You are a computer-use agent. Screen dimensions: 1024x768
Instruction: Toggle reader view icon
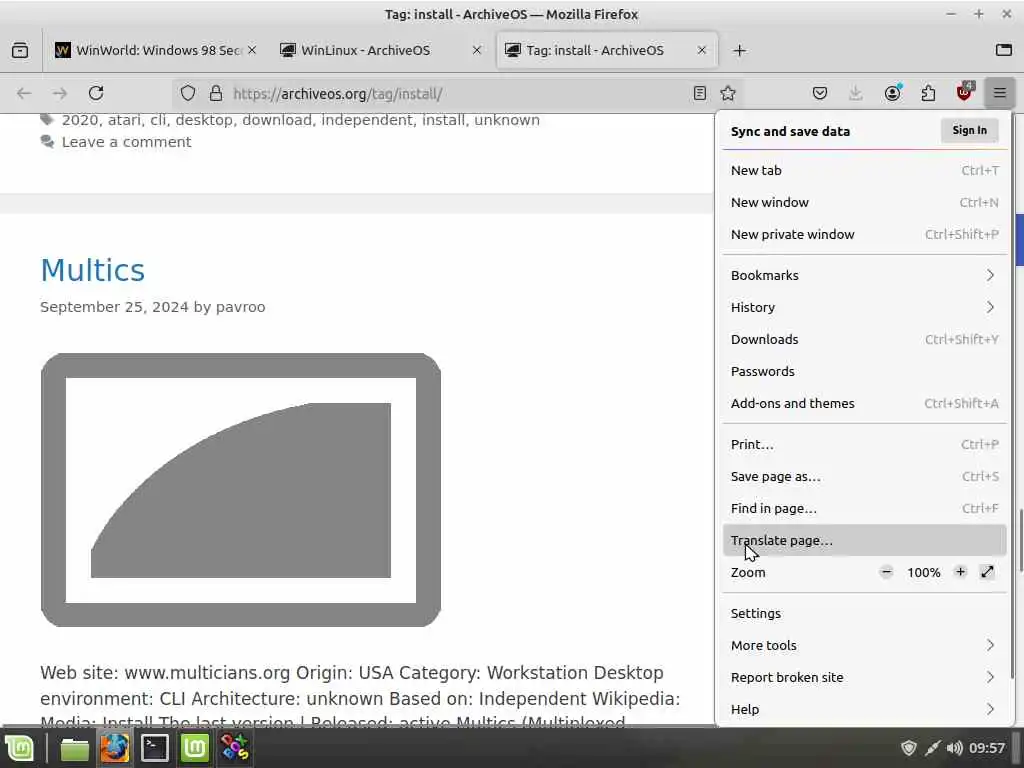699,93
